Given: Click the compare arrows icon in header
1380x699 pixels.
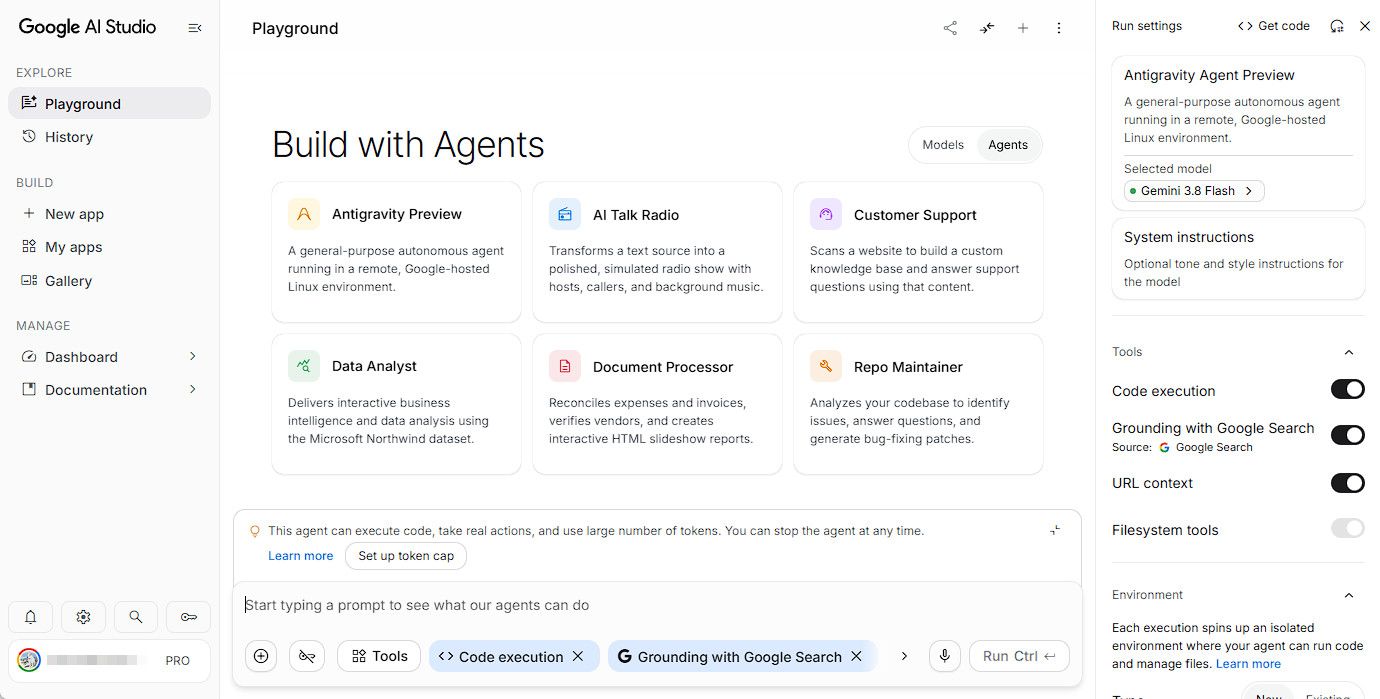Looking at the screenshot, I should tap(987, 28).
